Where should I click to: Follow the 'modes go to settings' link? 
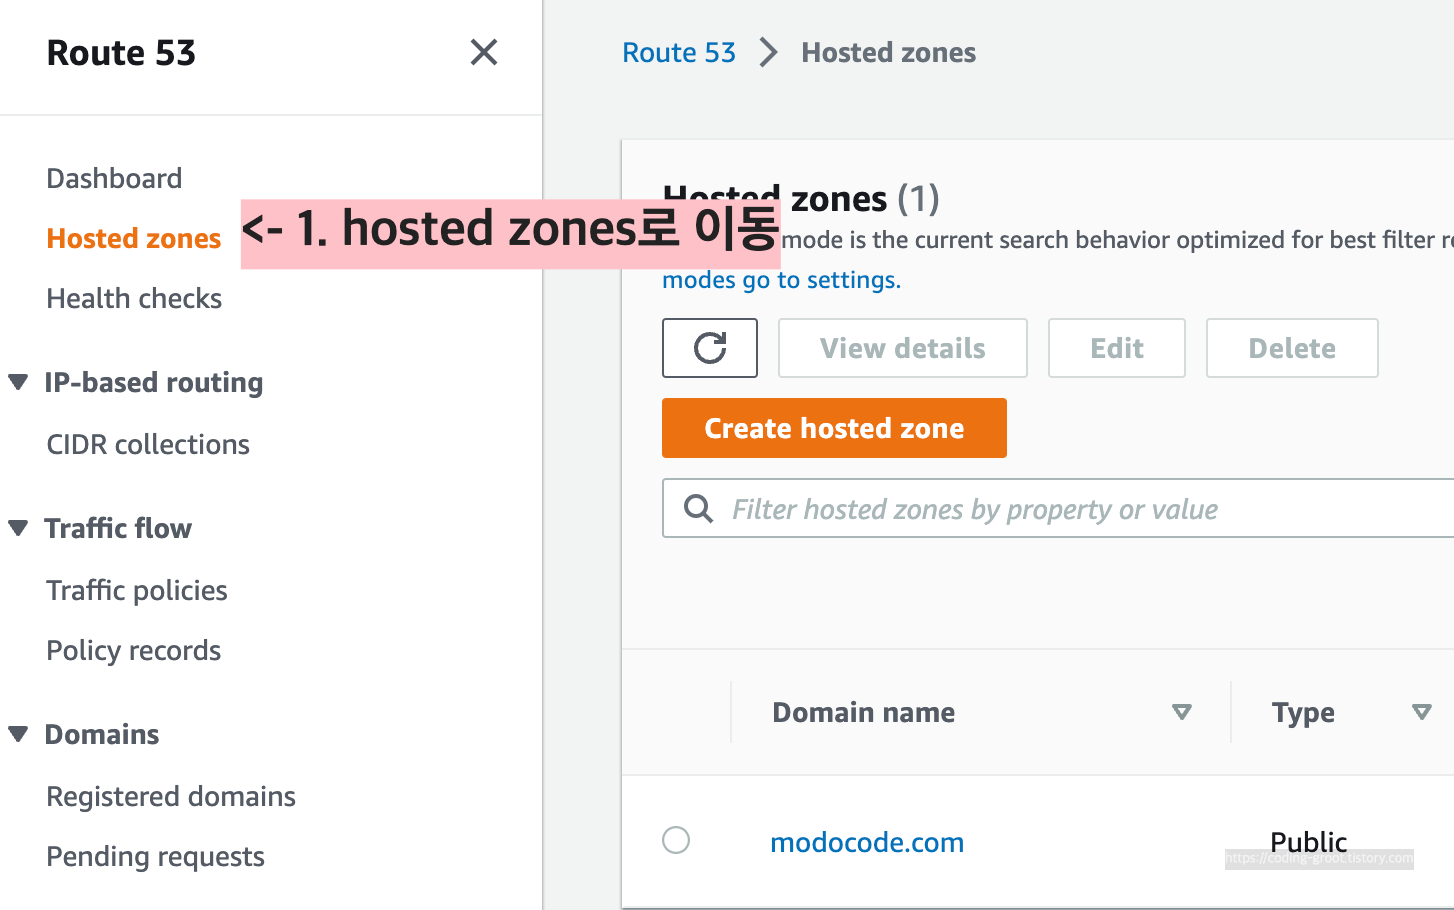(x=781, y=280)
